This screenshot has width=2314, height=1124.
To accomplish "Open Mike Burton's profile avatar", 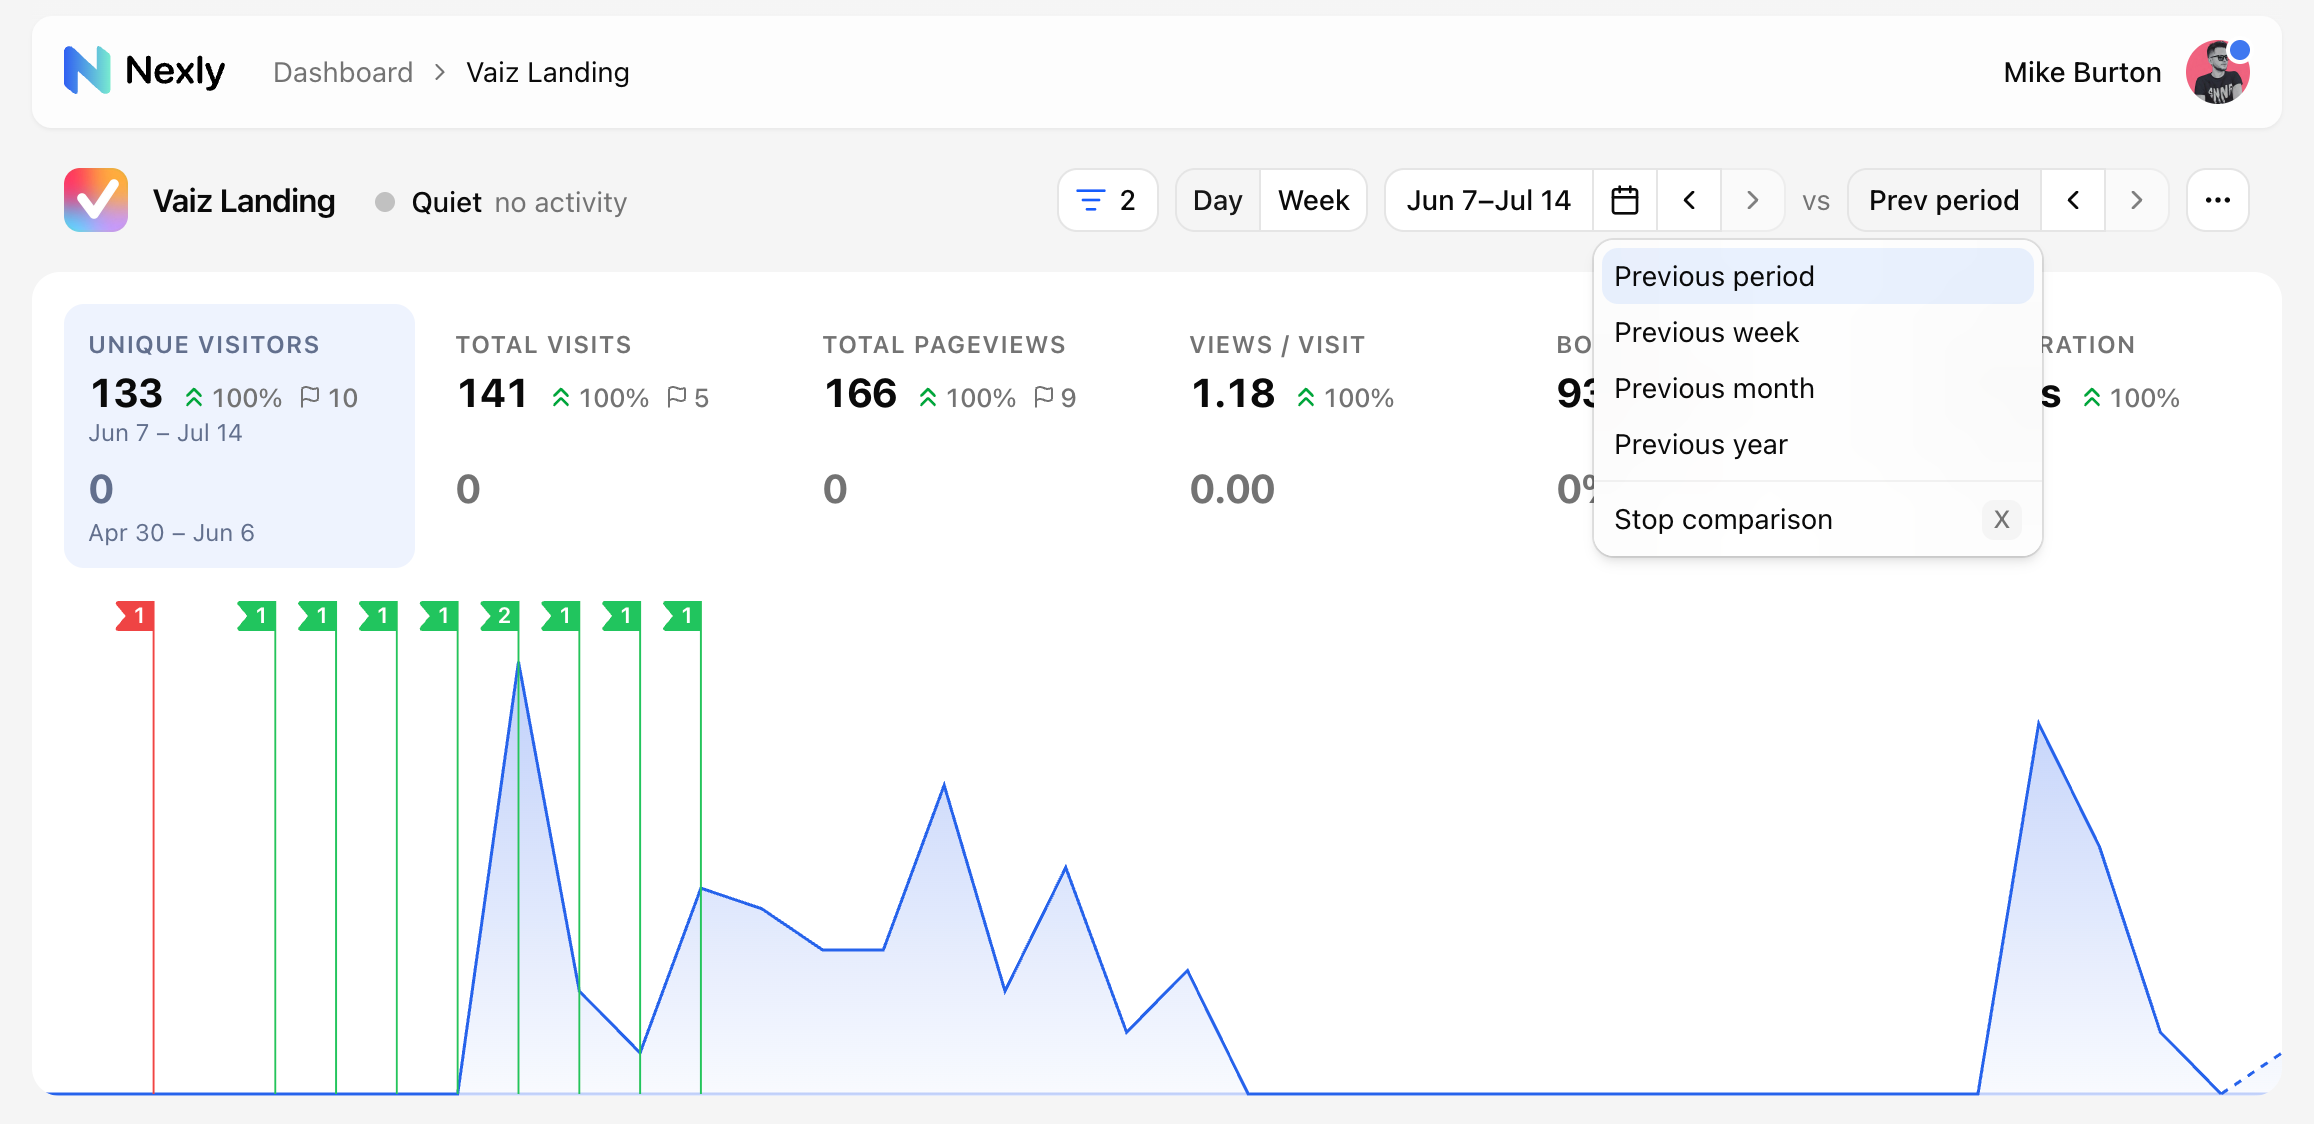I will pyautogui.click(x=2217, y=72).
